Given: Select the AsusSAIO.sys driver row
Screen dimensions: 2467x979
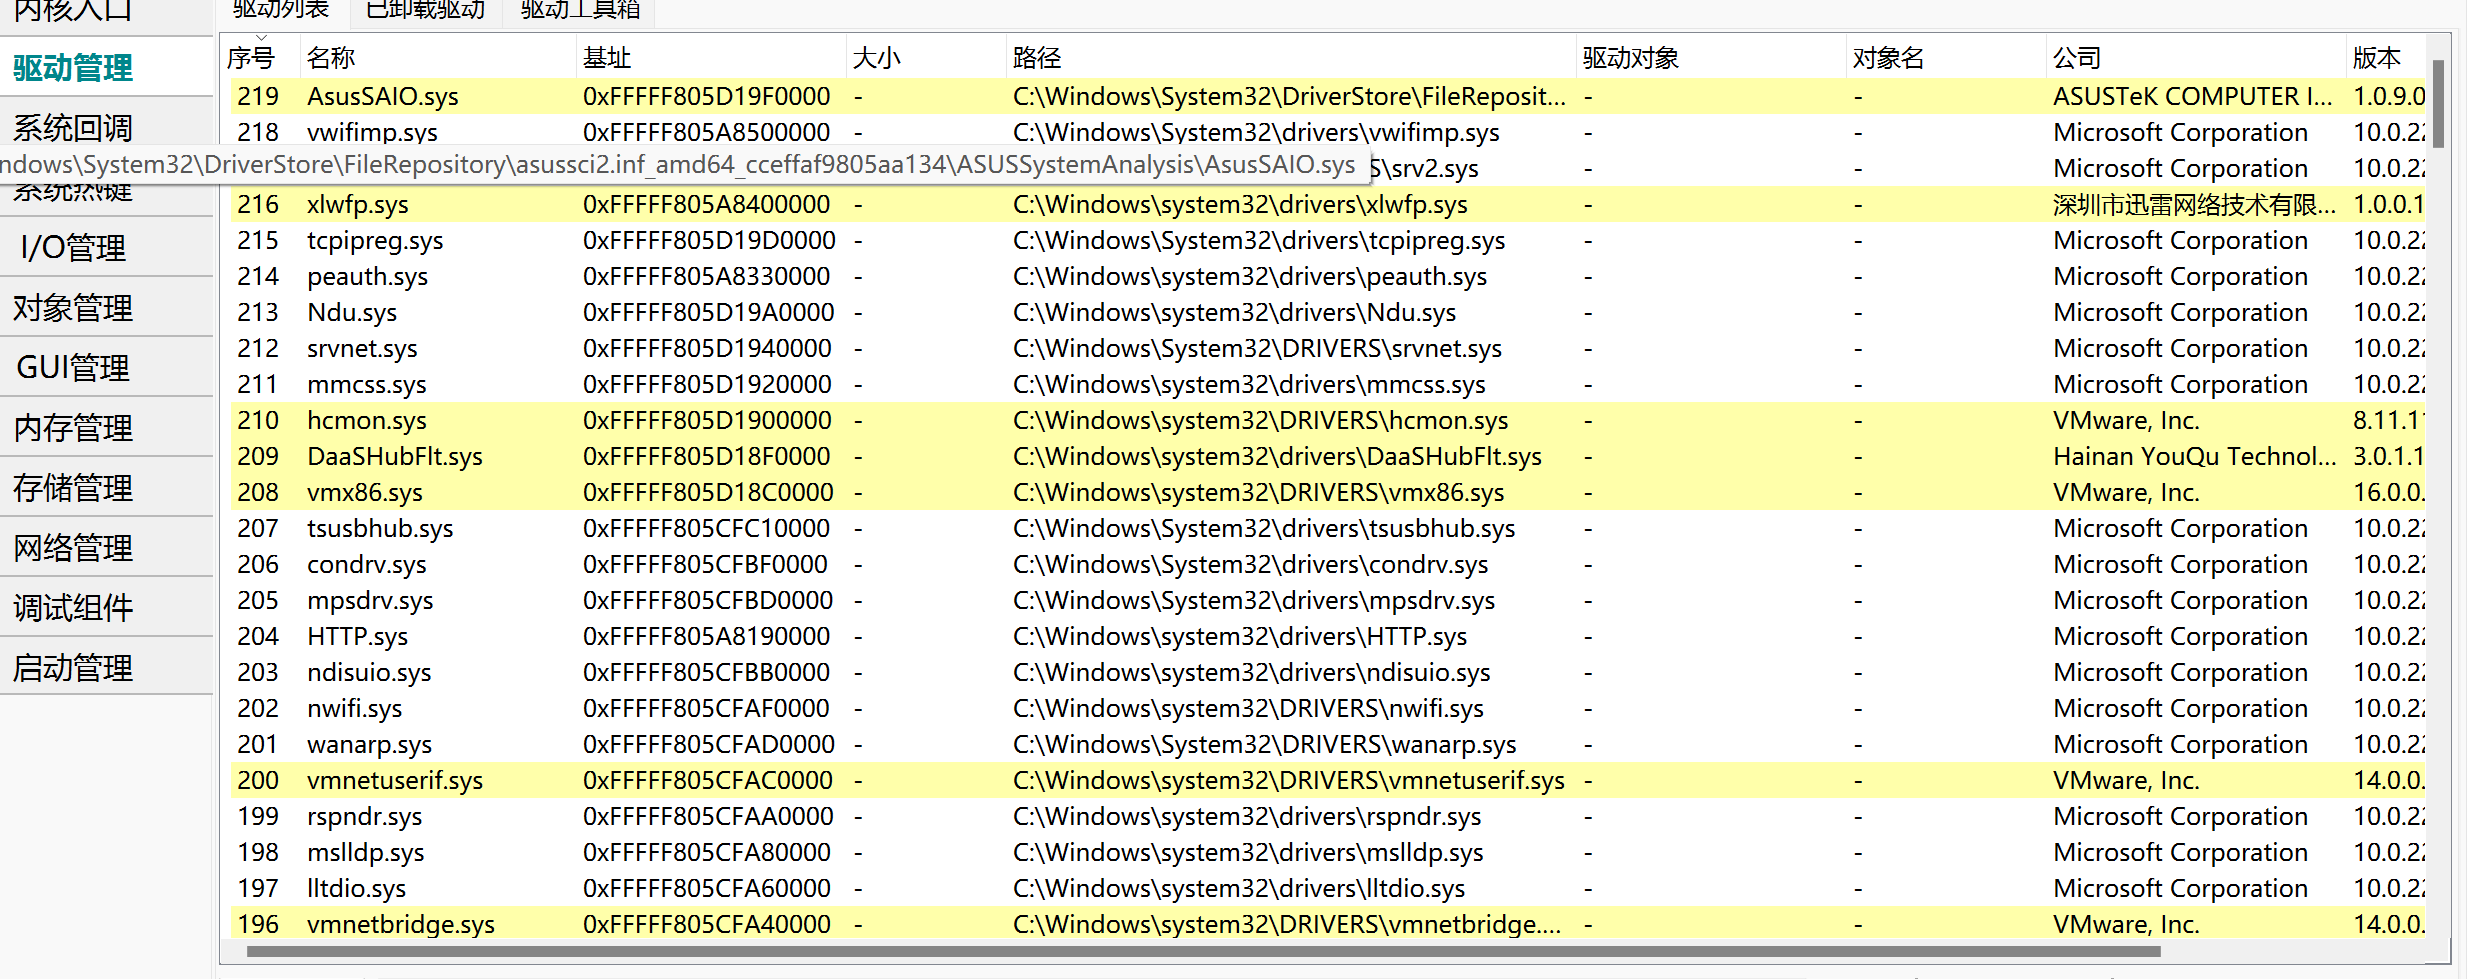Looking at the screenshot, I should coord(1328,96).
